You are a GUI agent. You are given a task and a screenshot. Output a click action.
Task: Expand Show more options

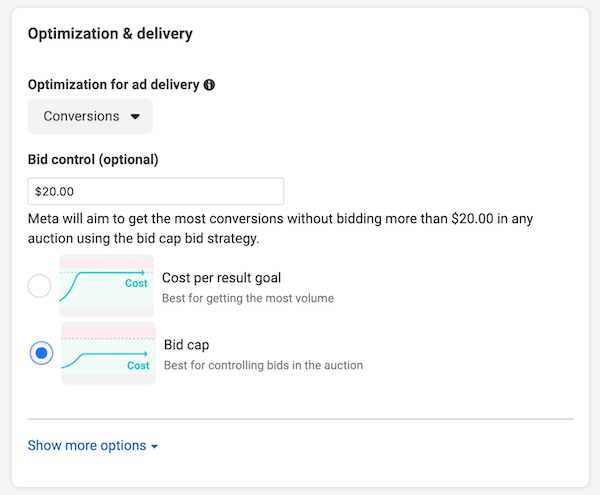pyautogui.click(x=86, y=445)
